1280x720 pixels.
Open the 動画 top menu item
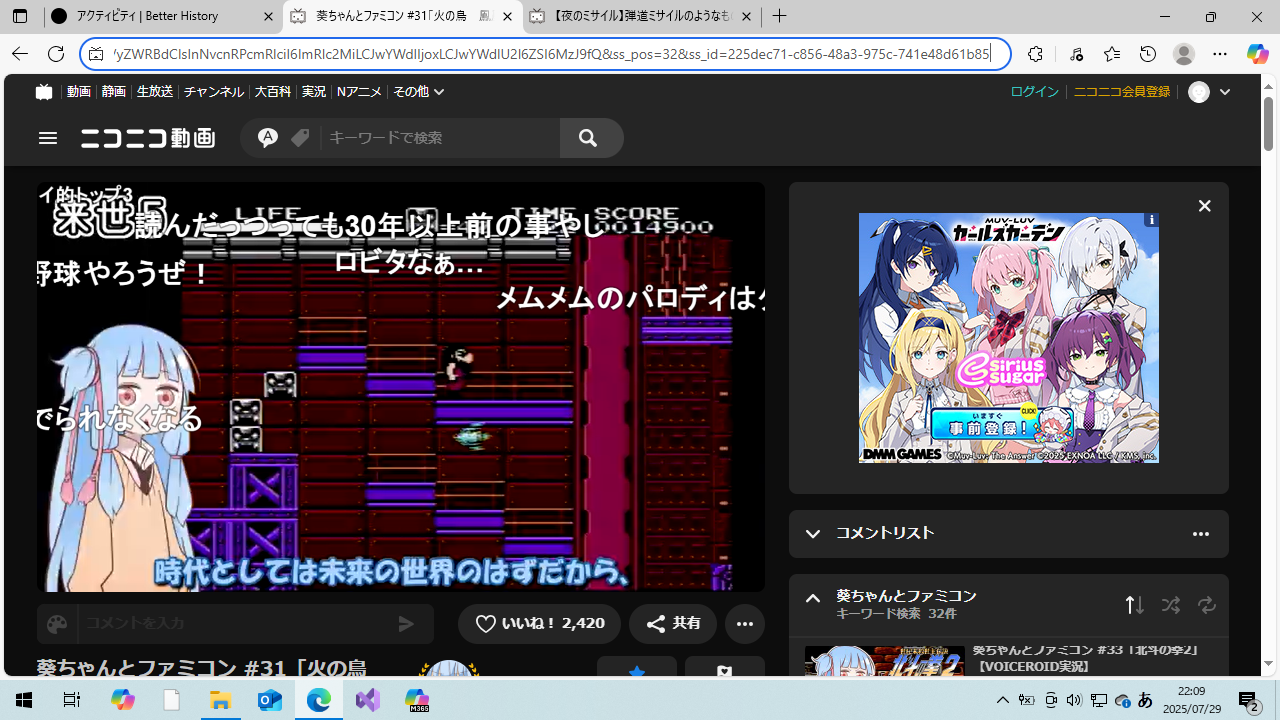(79, 91)
